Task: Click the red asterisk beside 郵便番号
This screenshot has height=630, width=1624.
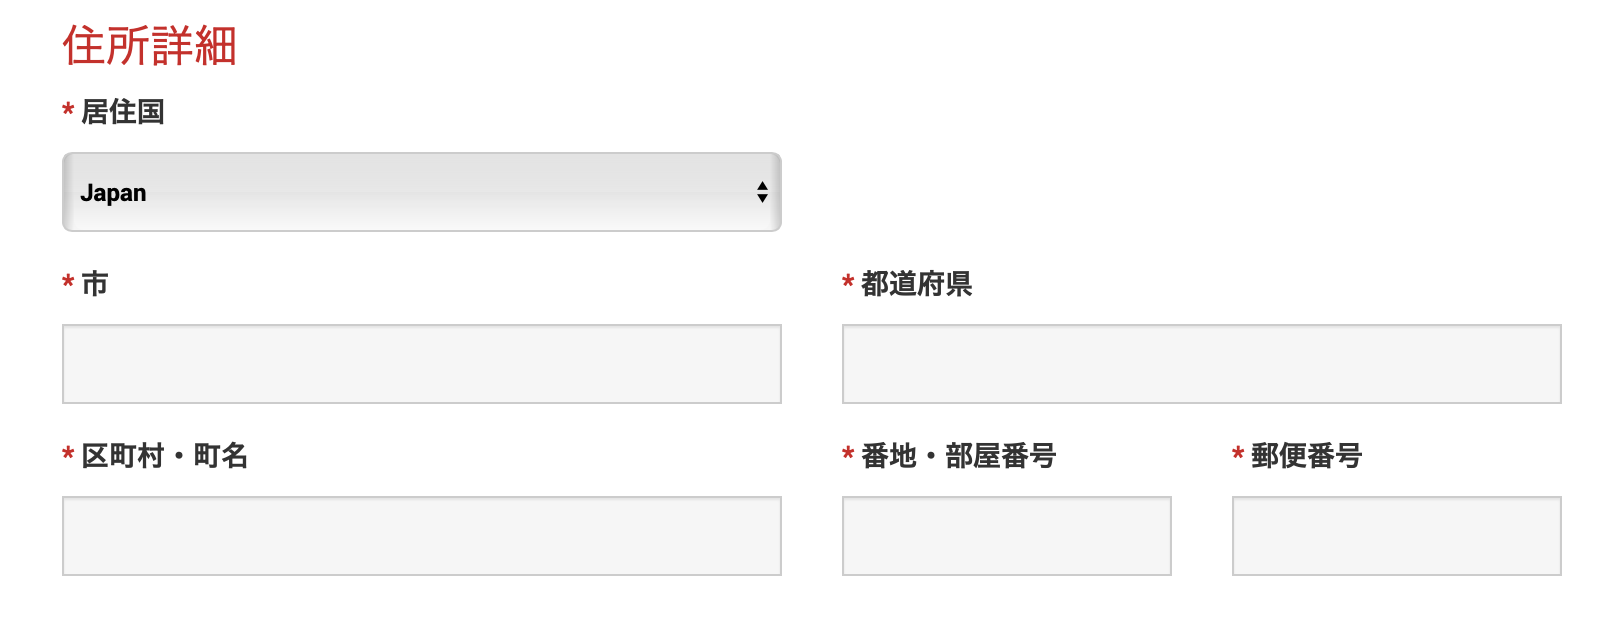Action: [1238, 455]
